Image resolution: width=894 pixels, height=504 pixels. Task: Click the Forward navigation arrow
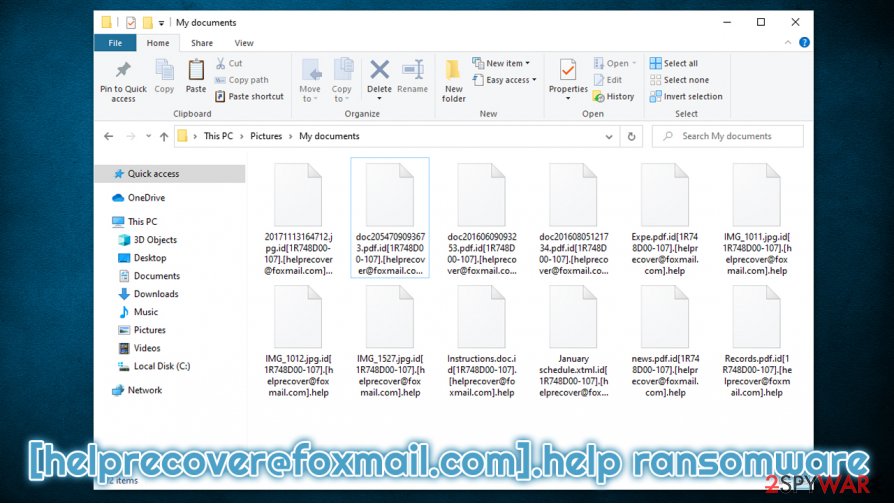131,136
